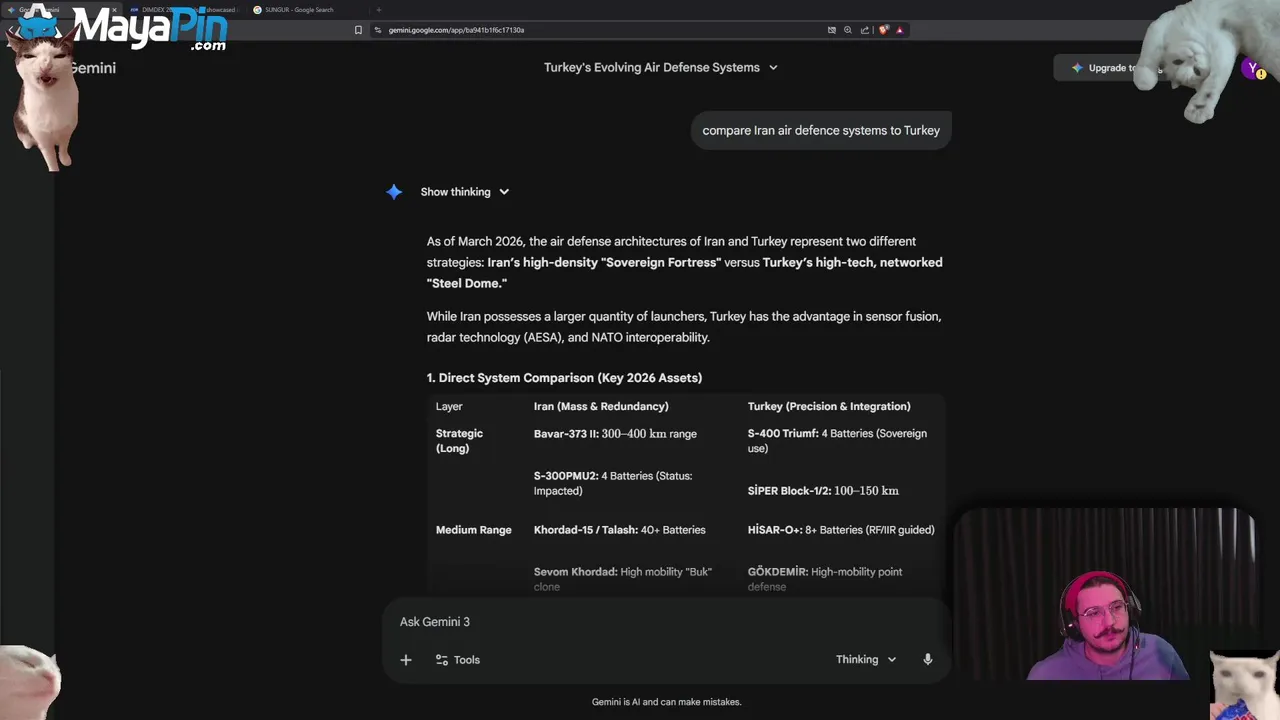Click the Gemini sparkle icon beside Show thinking
The height and width of the screenshot is (720, 1280).
click(x=394, y=192)
